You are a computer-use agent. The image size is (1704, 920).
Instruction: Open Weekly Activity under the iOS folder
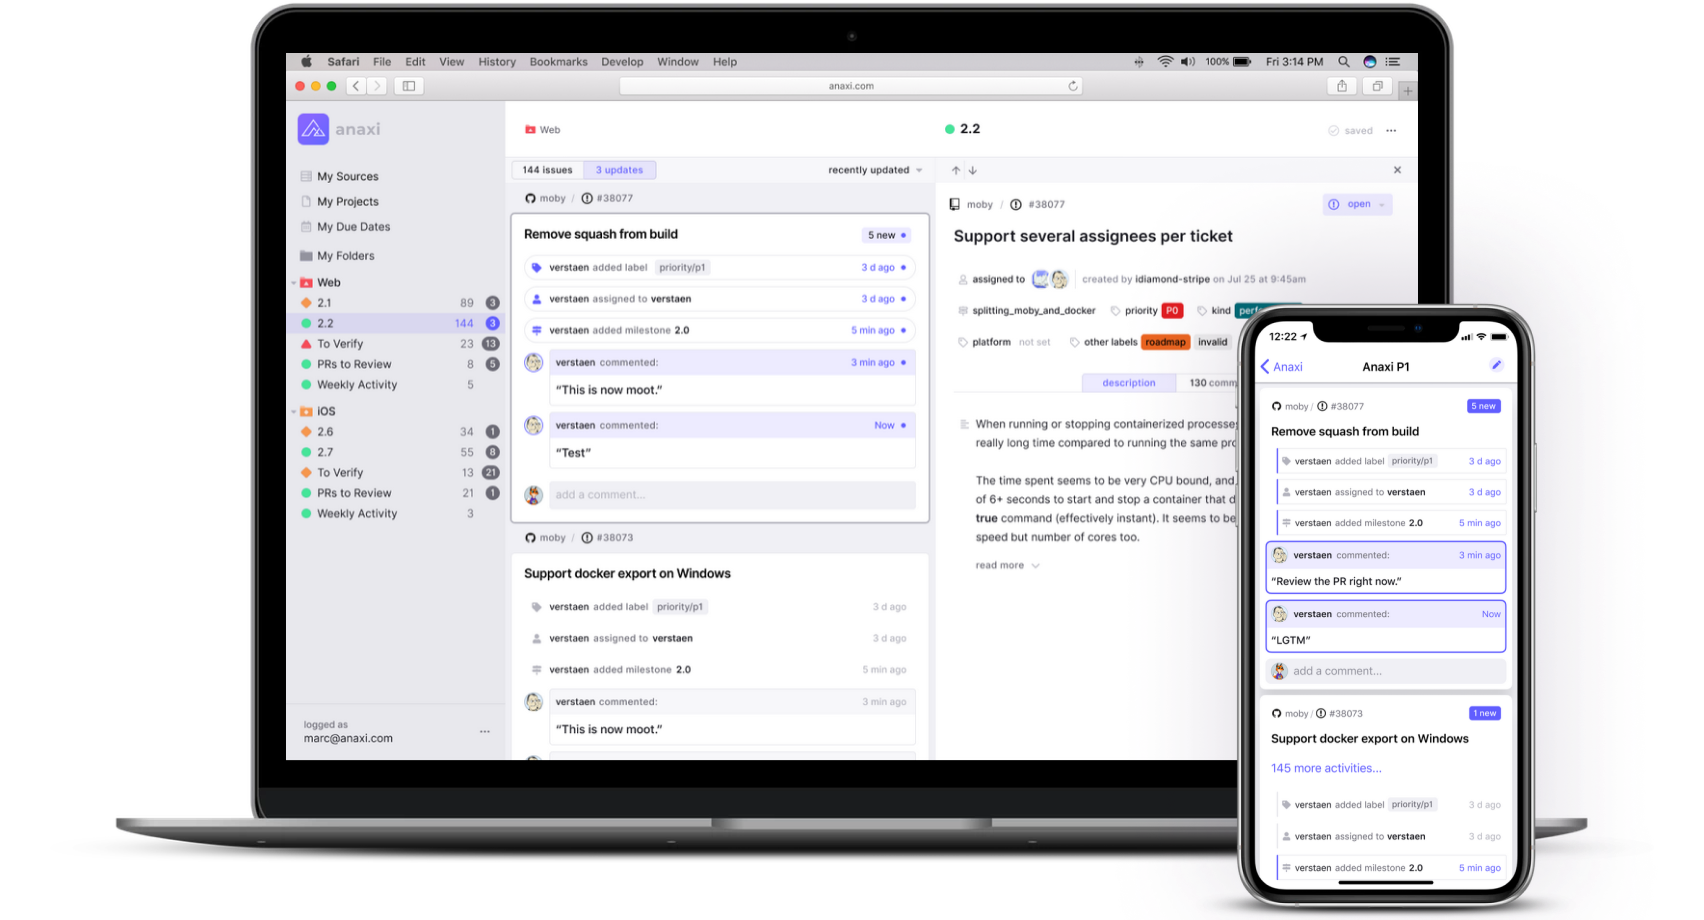[395, 514]
